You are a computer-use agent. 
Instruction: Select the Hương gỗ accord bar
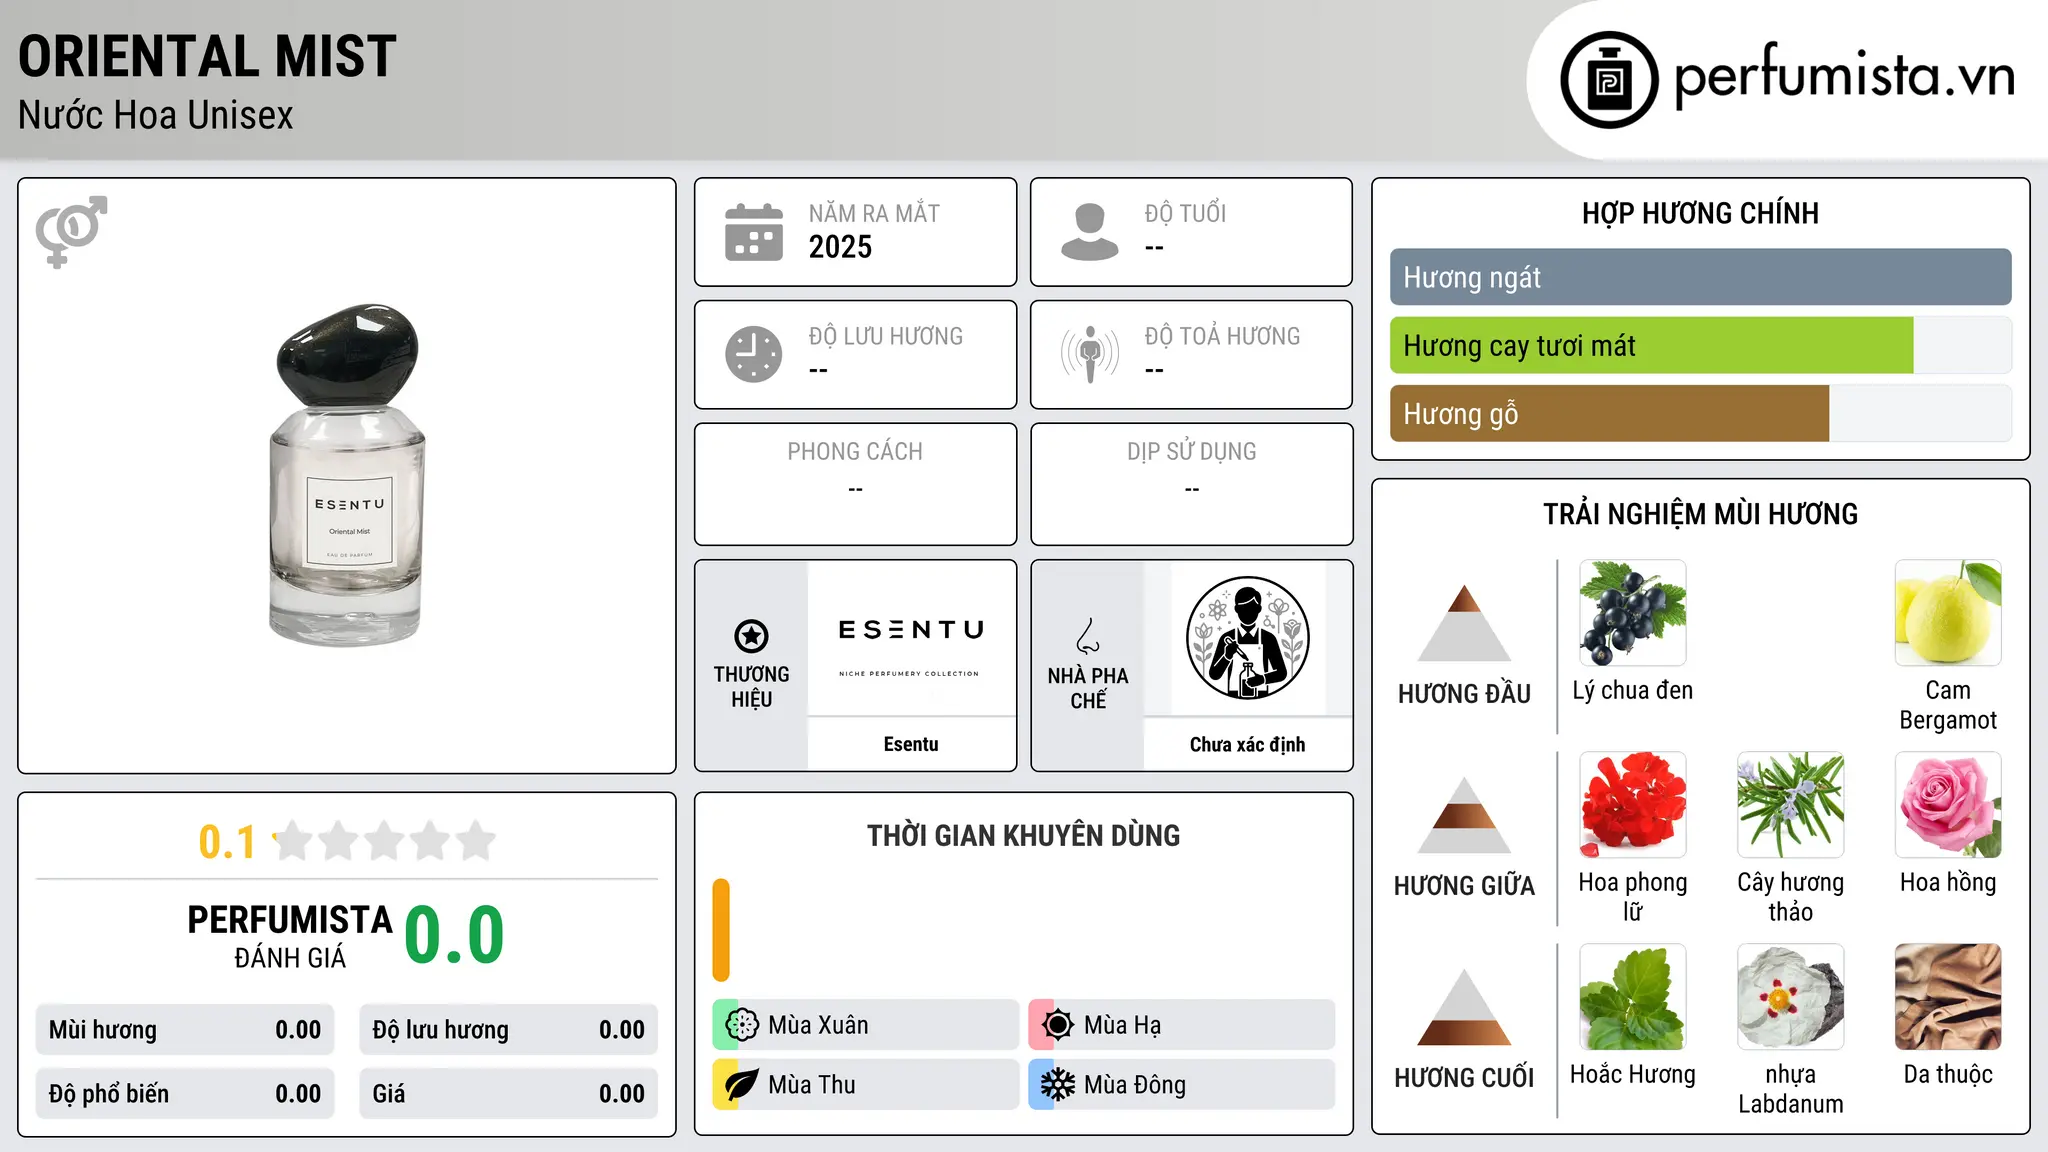(1700, 414)
